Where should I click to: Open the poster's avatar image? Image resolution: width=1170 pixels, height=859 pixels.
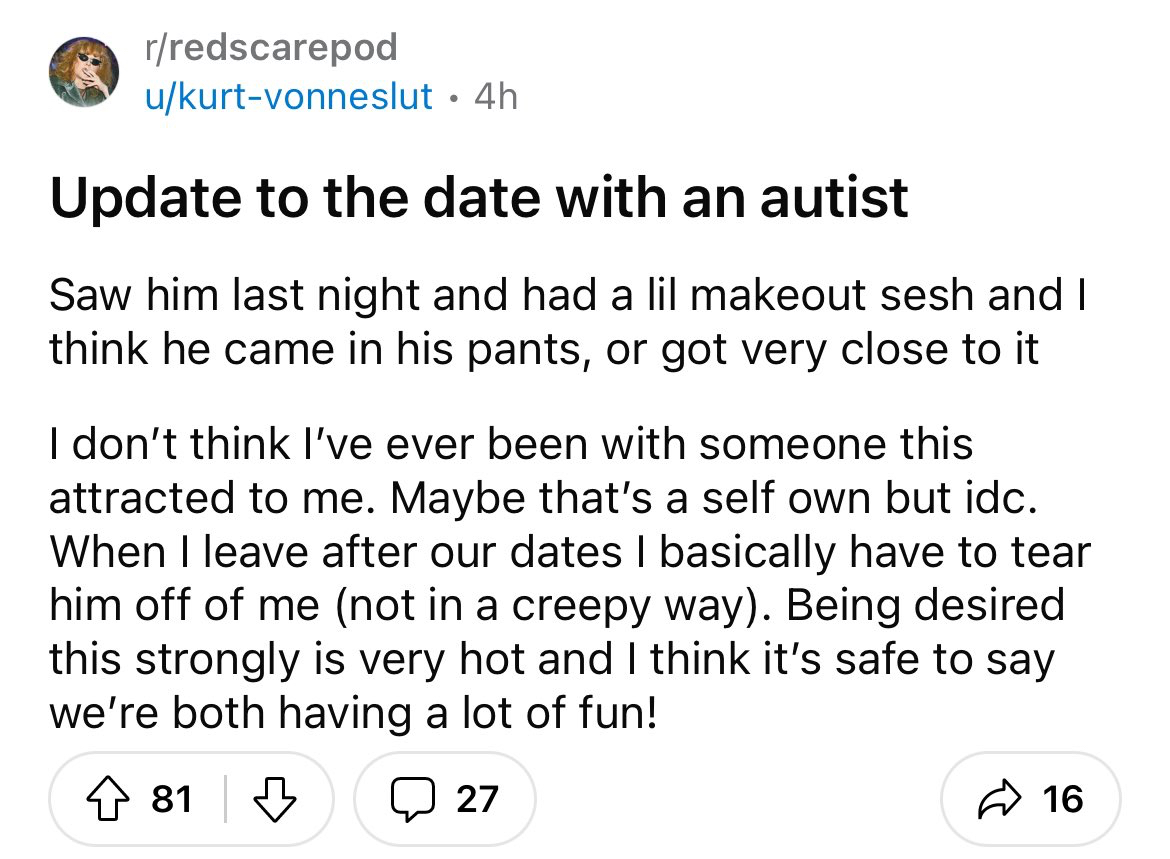click(x=86, y=71)
